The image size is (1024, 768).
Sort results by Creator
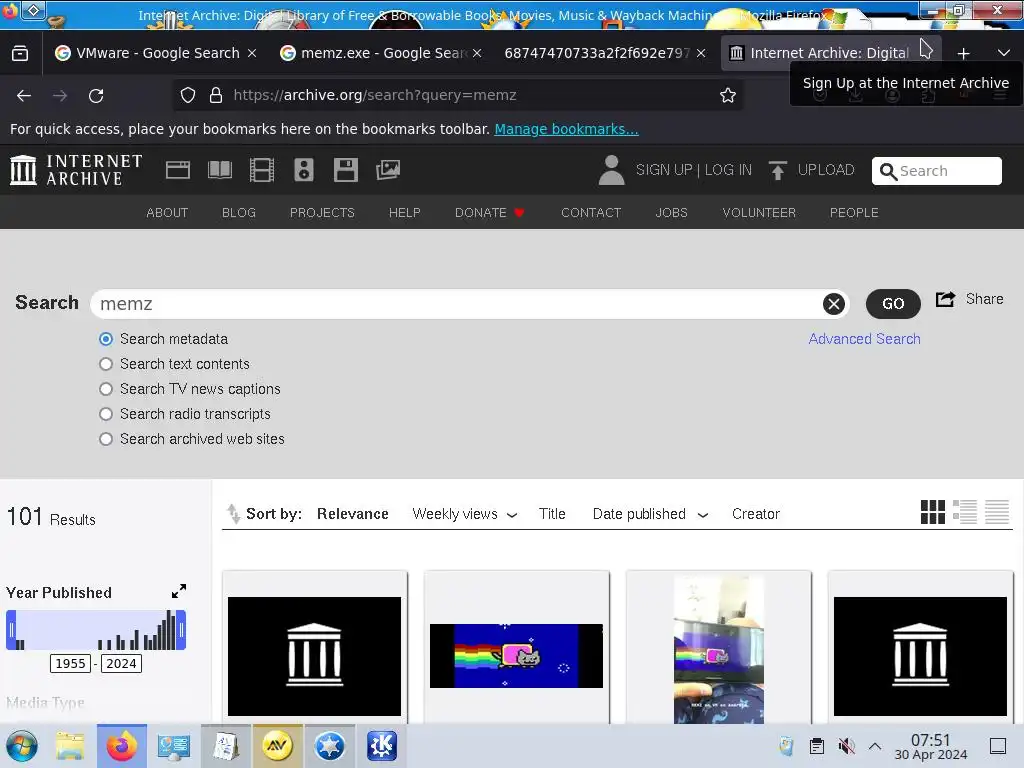point(756,514)
